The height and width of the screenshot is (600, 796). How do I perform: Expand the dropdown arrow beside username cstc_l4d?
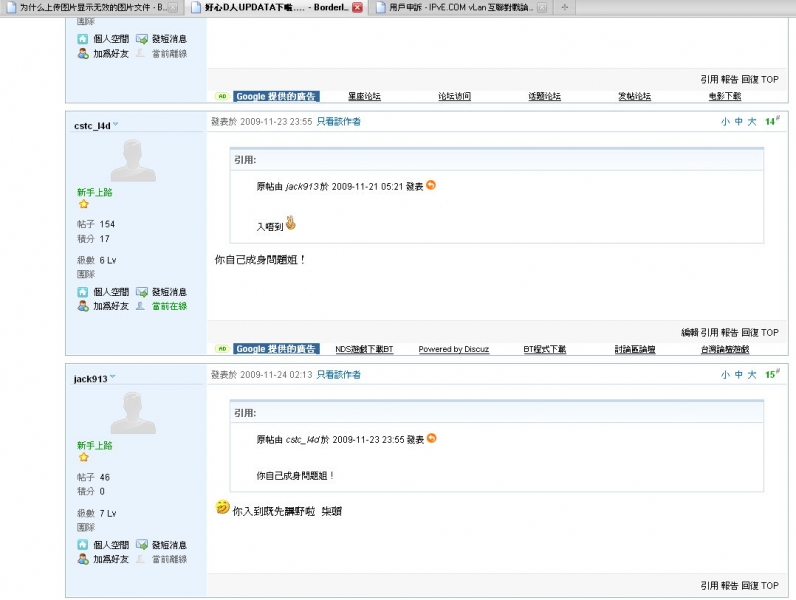[x=115, y=125]
